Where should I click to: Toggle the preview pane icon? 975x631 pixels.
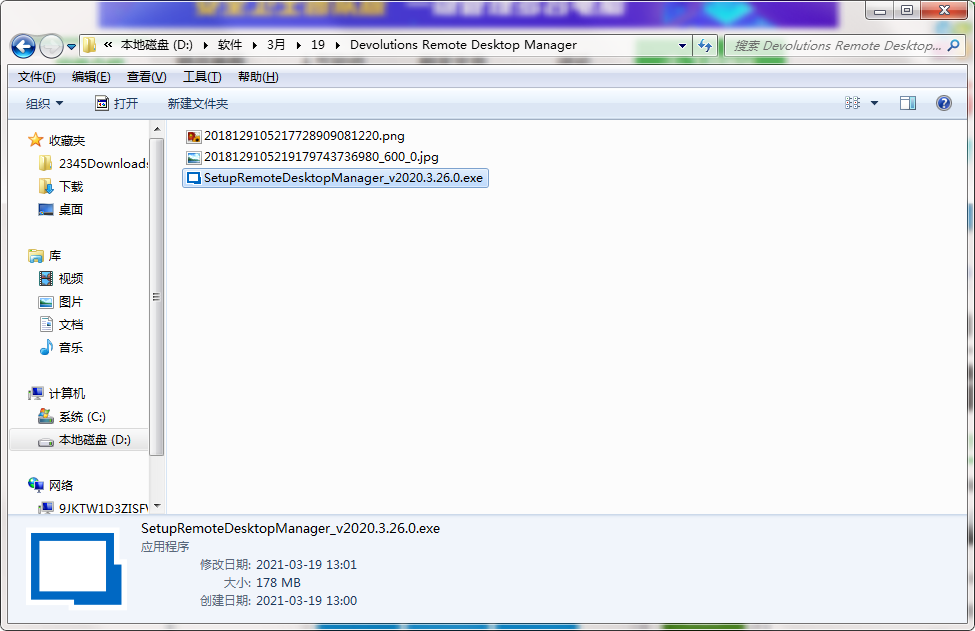point(908,103)
